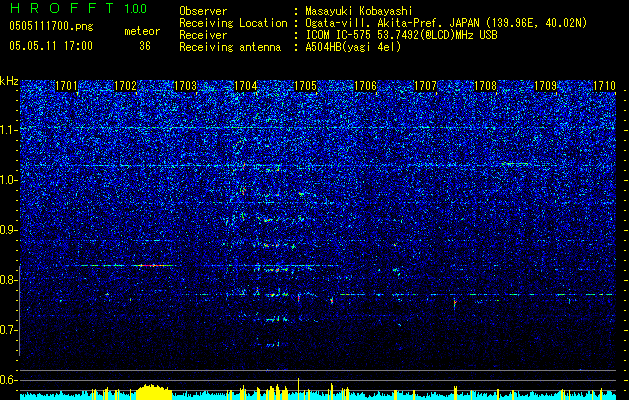The image size is (629, 400).
Task: Click the Receiving antenna label
Action: point(230,47)
